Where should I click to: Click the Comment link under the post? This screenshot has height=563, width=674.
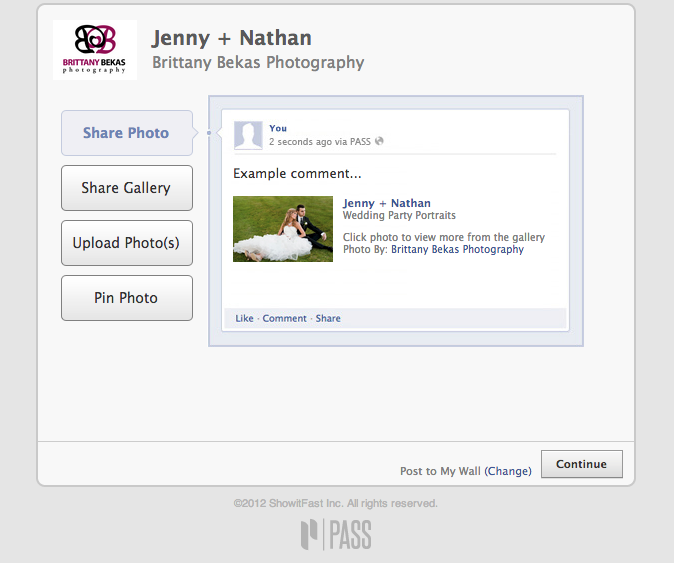[x=284, y=319]
